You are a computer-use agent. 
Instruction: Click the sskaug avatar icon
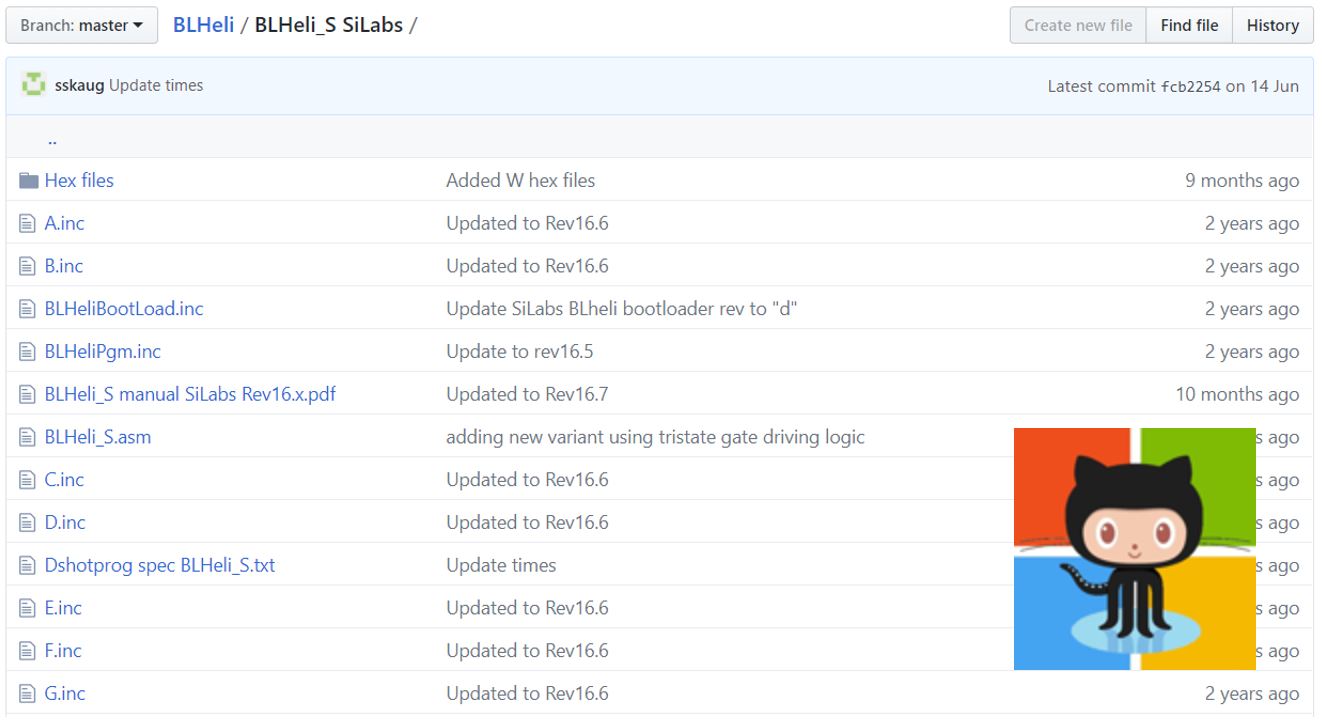click(33, 86)
